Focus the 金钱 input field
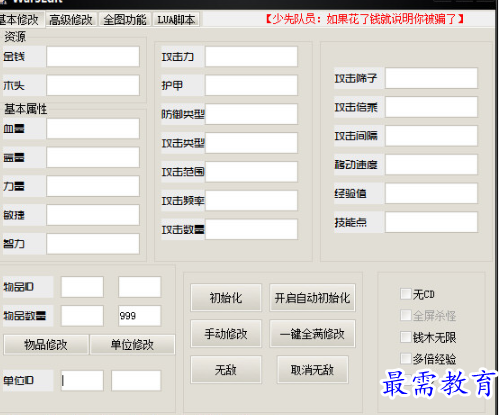 pyautogui.click(x=93, y=56)
